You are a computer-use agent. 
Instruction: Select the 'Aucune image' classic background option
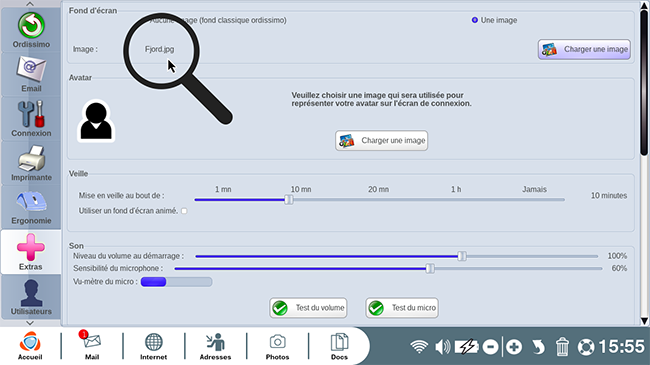(217, 20)
